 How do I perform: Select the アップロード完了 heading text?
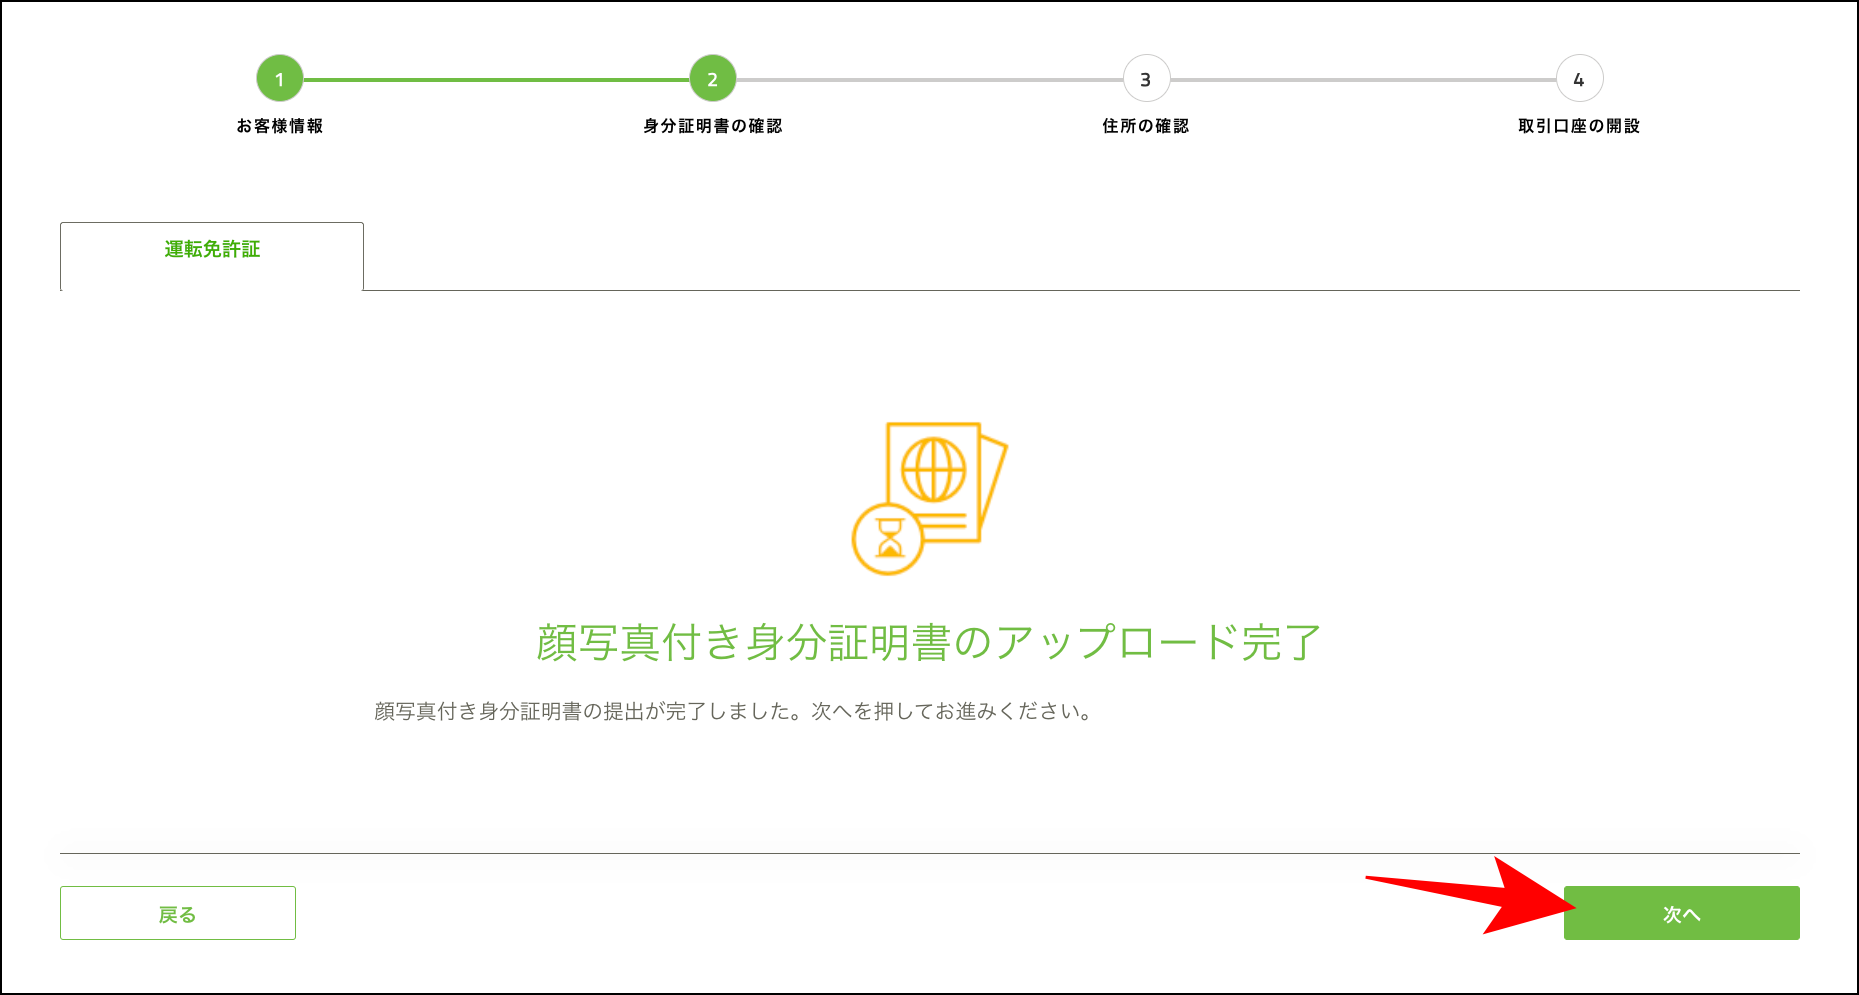click(x=928, y=644)
